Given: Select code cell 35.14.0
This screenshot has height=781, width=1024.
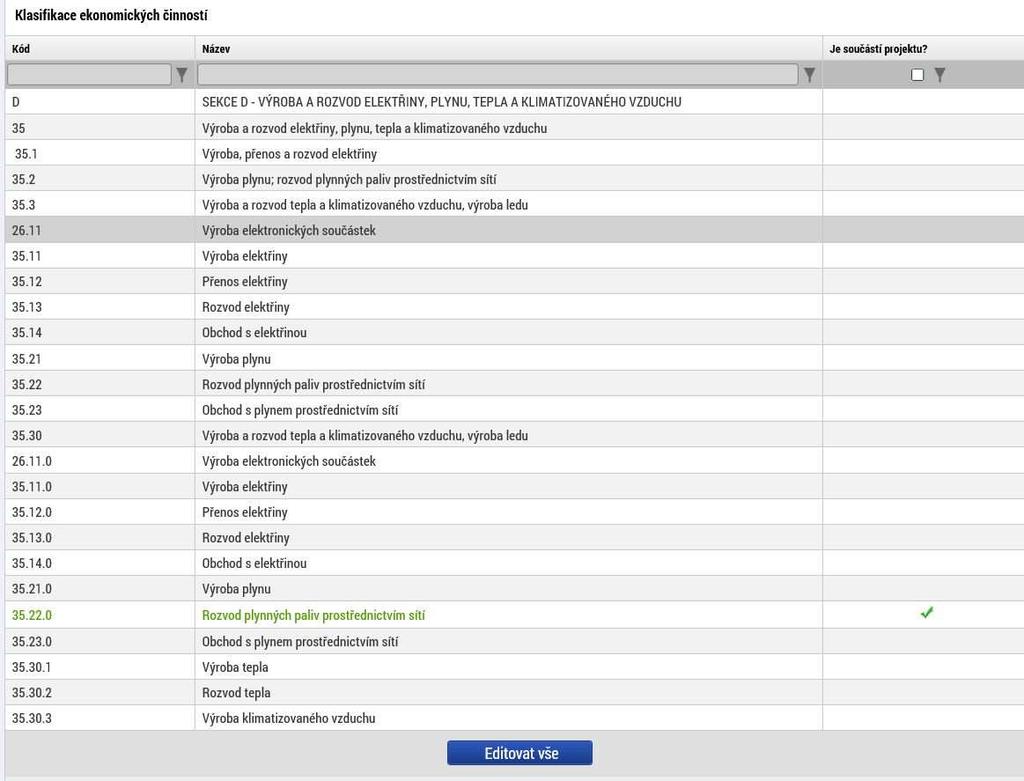Looking at the screenshot, I should 31,563.
